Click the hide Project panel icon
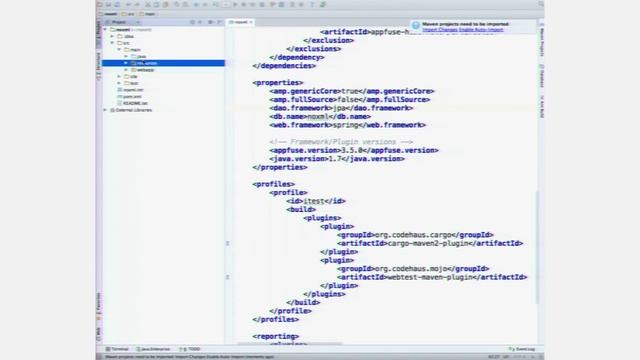 (220, 22)
